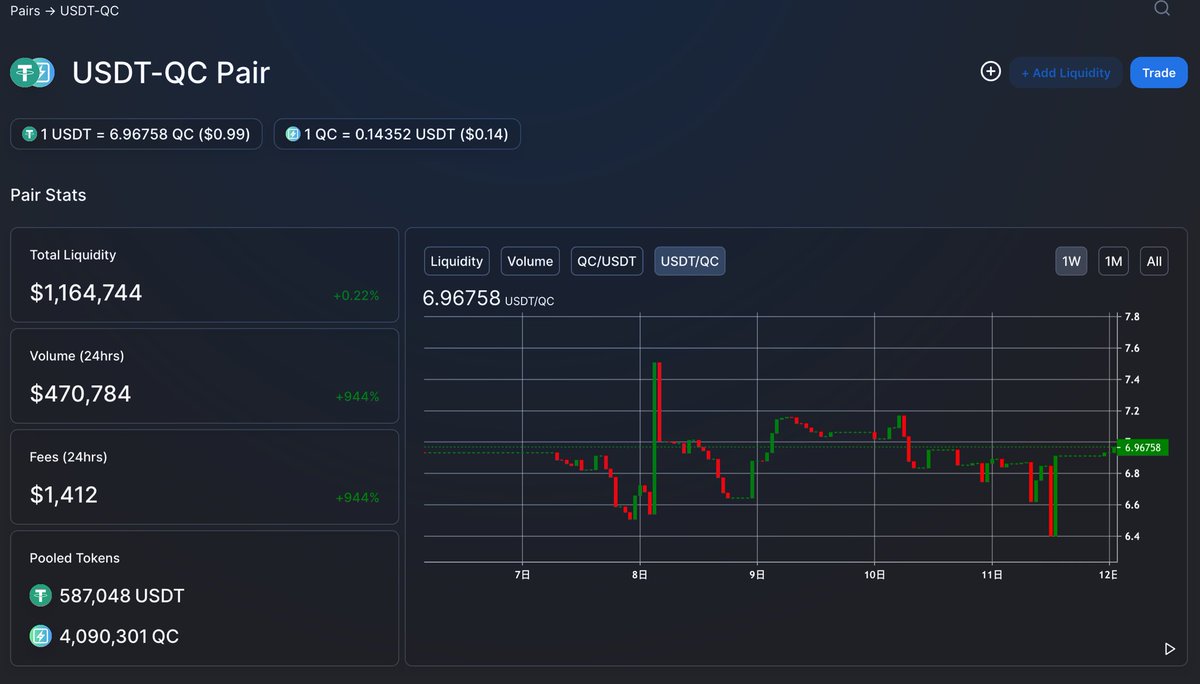This screenshot has width=1200, height=684.
Task: Click the +0.22% liquidity change
Action: [356, 295]
